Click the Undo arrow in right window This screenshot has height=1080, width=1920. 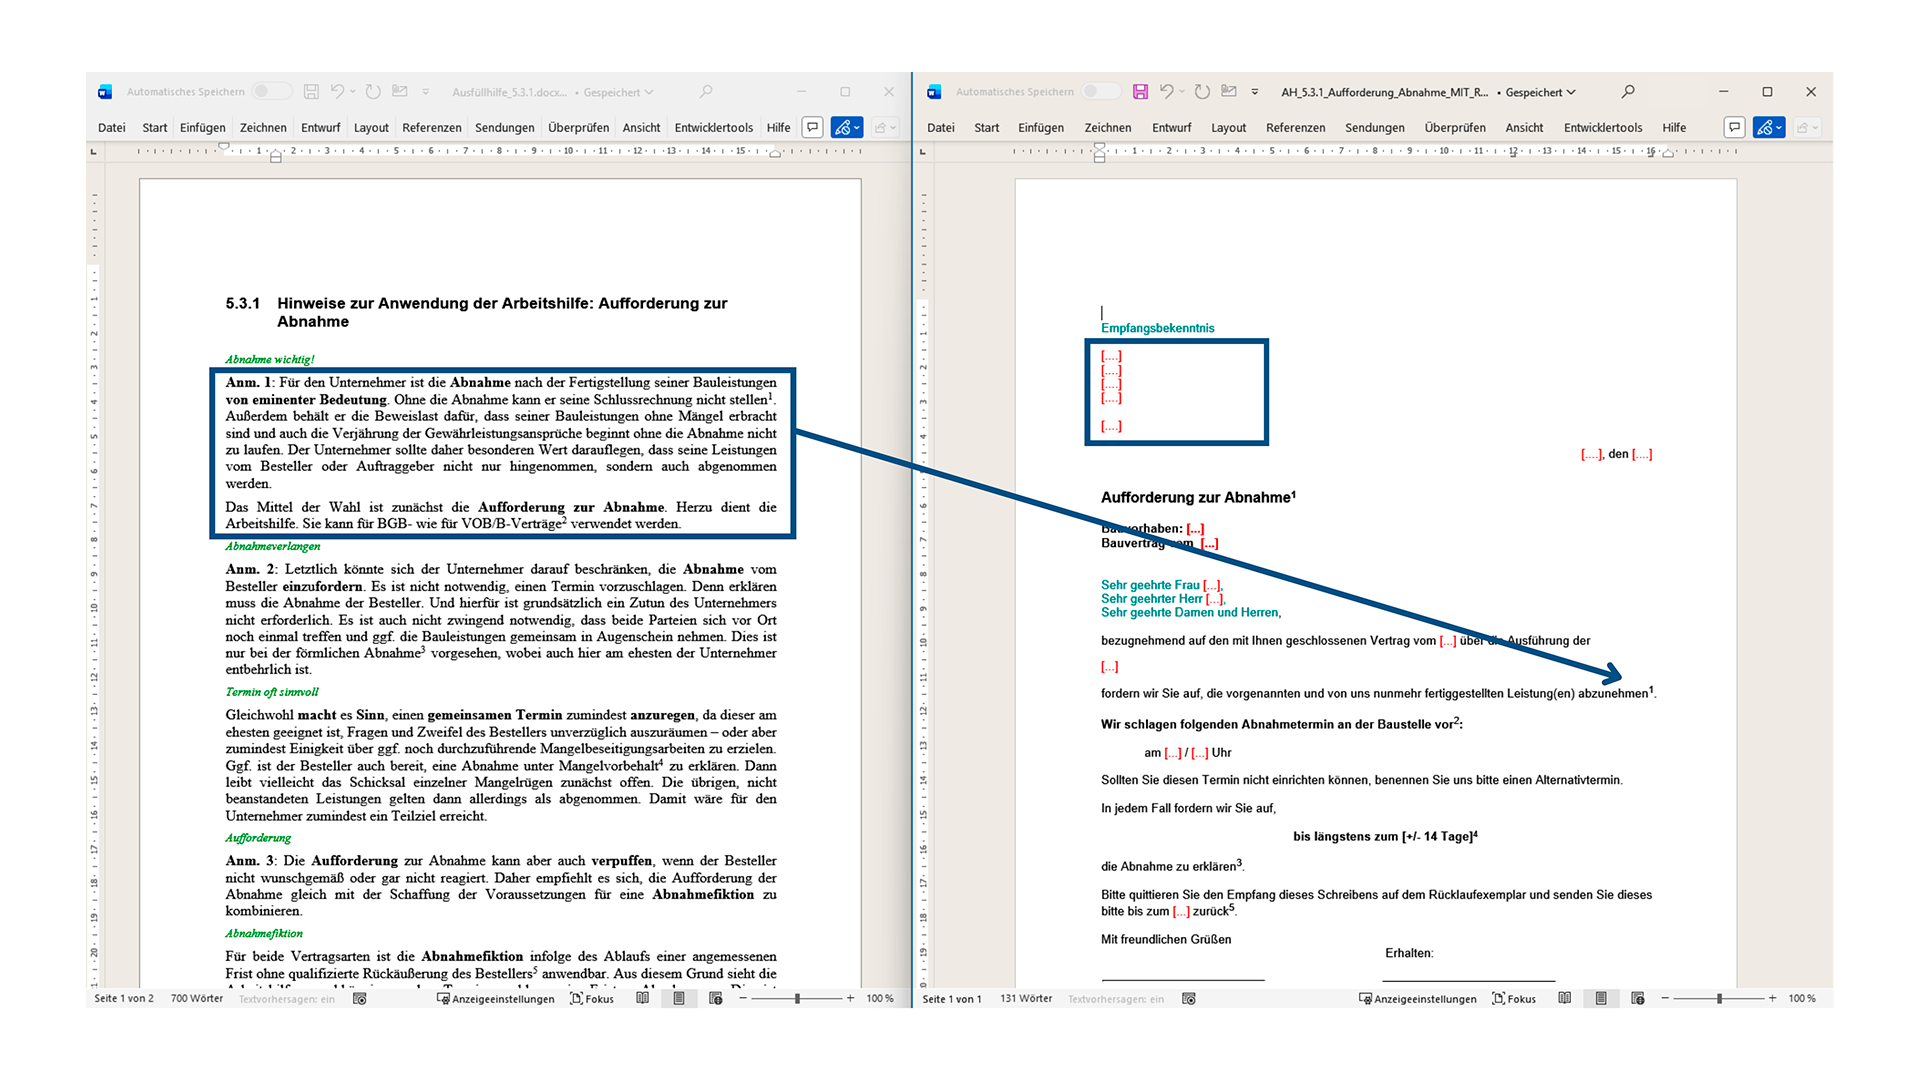click(1166, 92)
